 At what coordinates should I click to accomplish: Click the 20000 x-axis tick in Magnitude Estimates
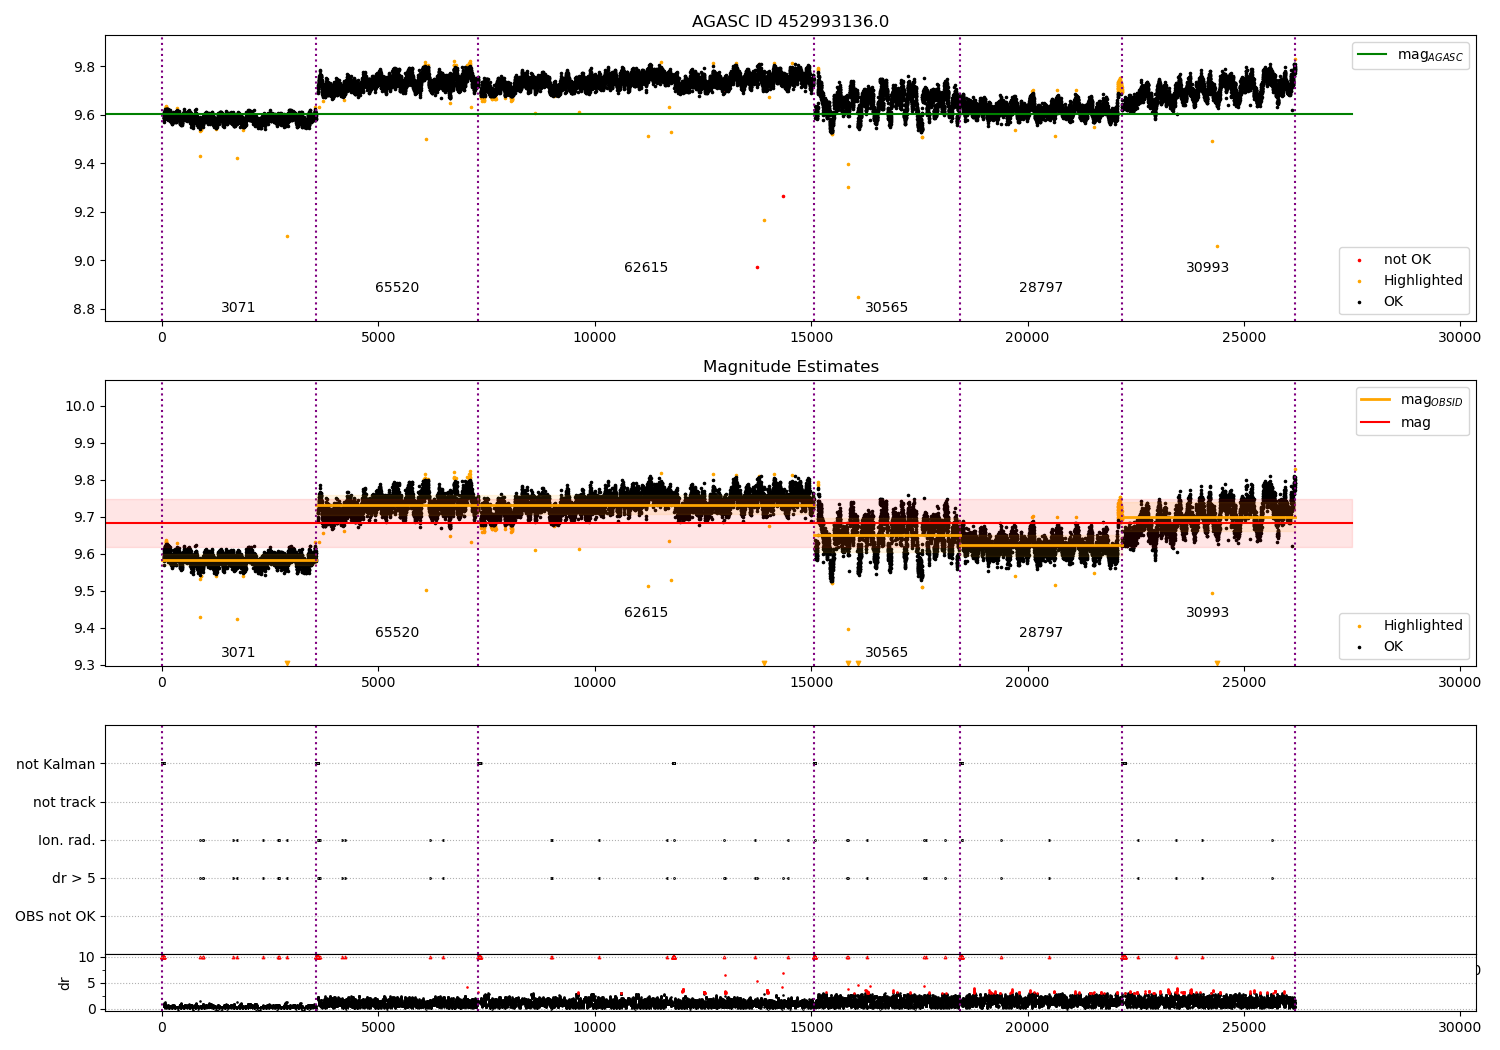[1027, 682]
